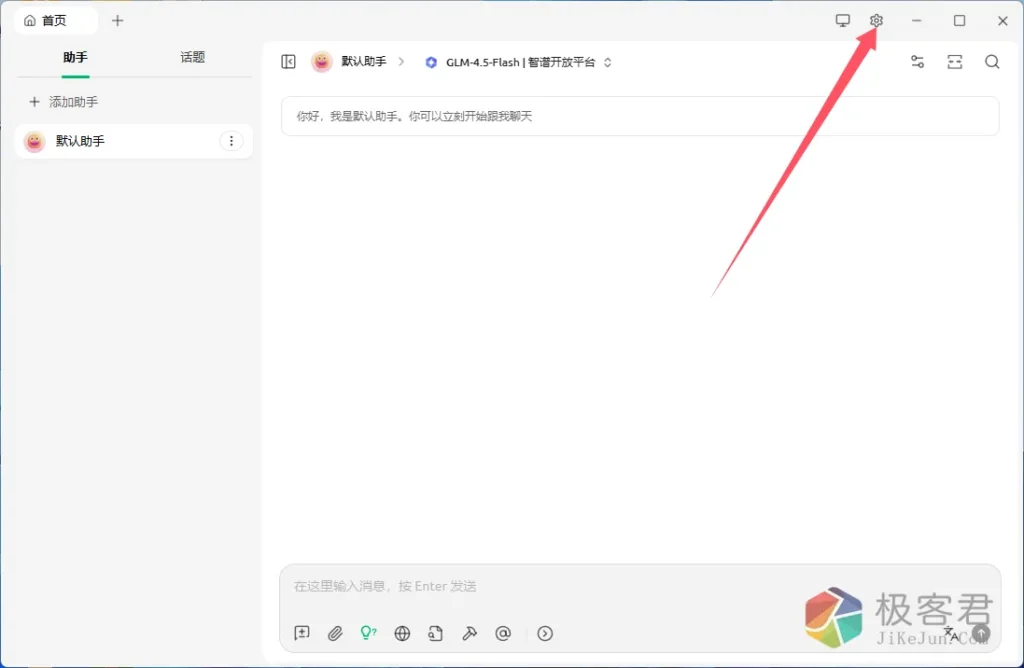Select the 助手 tab
The width and height of the screenshot is (1024, 668).
coord(75,58)
